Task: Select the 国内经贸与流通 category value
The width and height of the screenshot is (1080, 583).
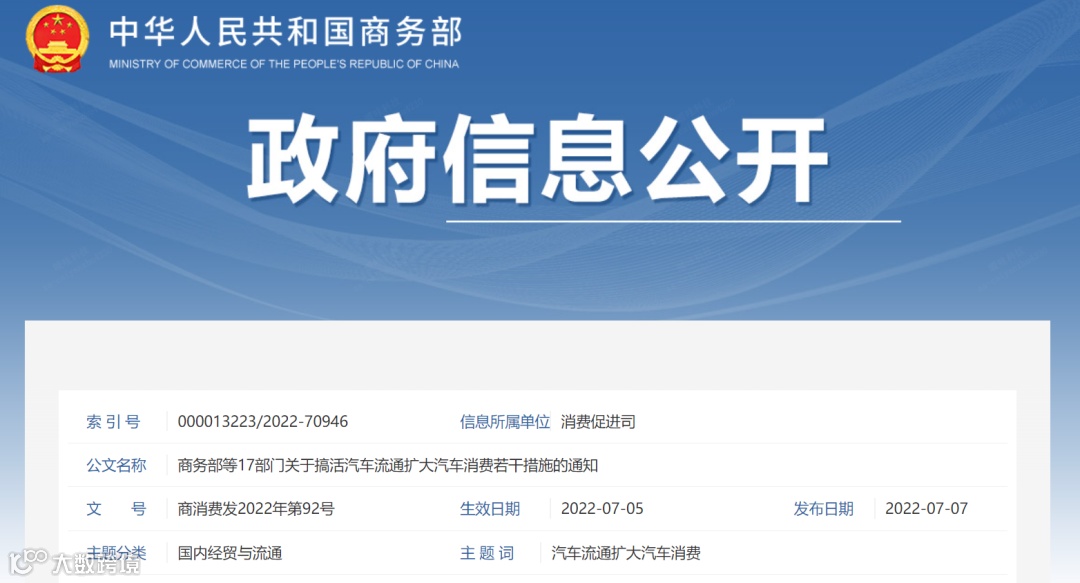Action: click(230, 553)
